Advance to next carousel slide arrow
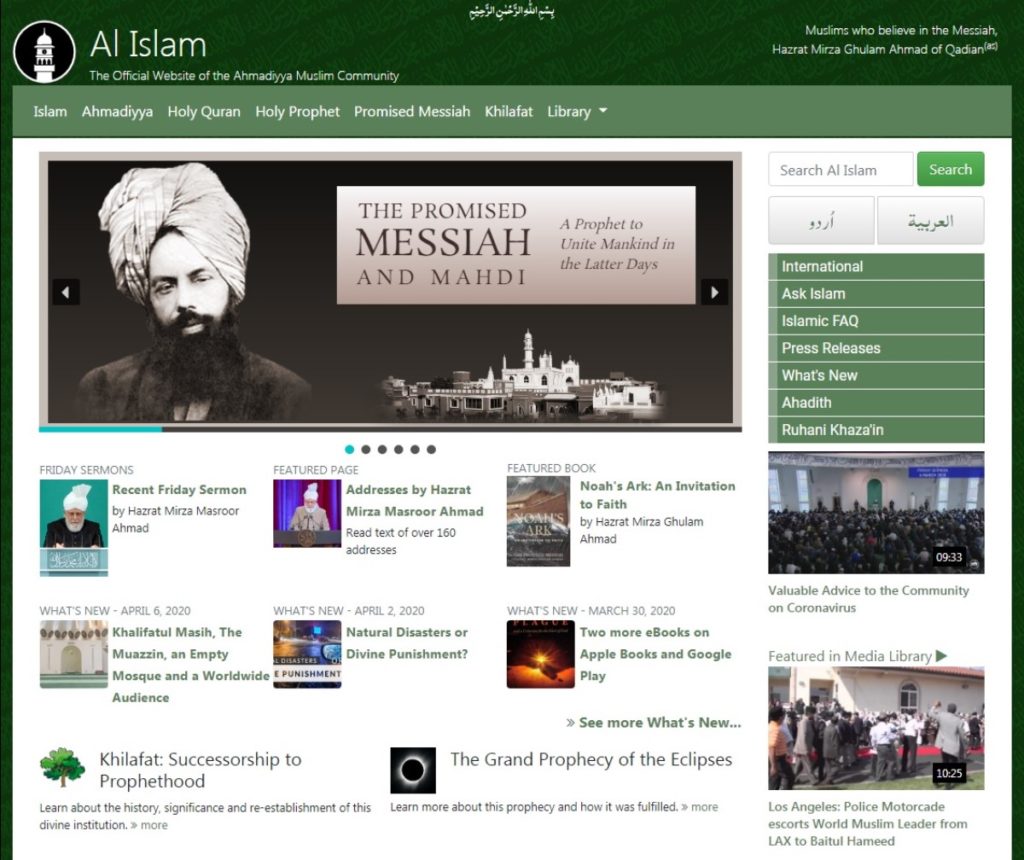This screenshot has width=1024, height=860. [x=714, y=292]
